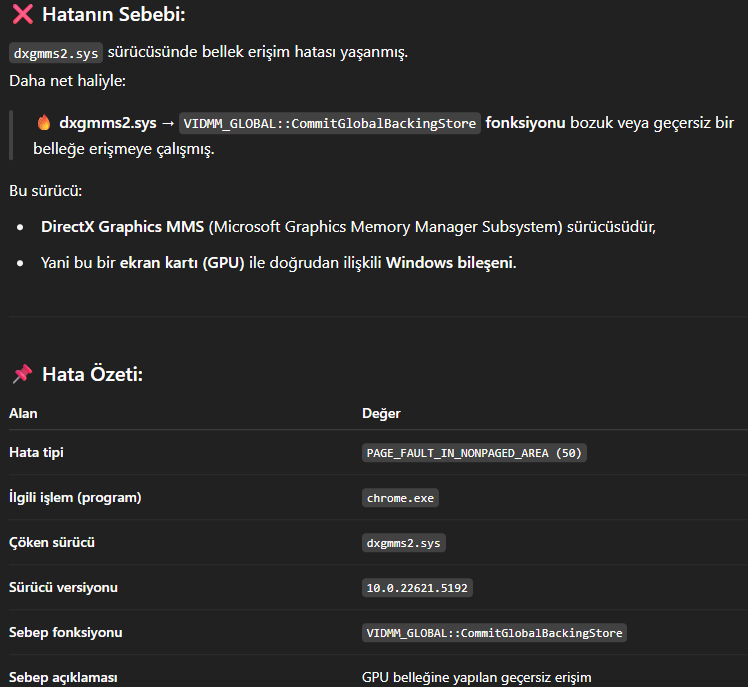Click the Değer column header
Image resolution: width=748 pixels, height=687 pixels.
point(381,413)
